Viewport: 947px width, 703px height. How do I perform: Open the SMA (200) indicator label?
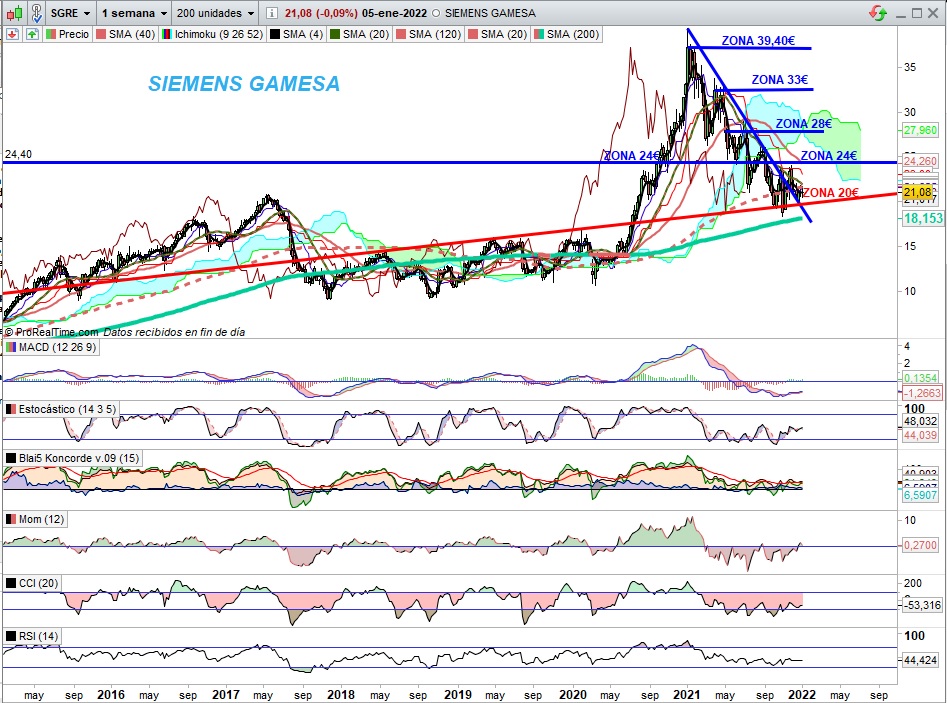(567, 34)
